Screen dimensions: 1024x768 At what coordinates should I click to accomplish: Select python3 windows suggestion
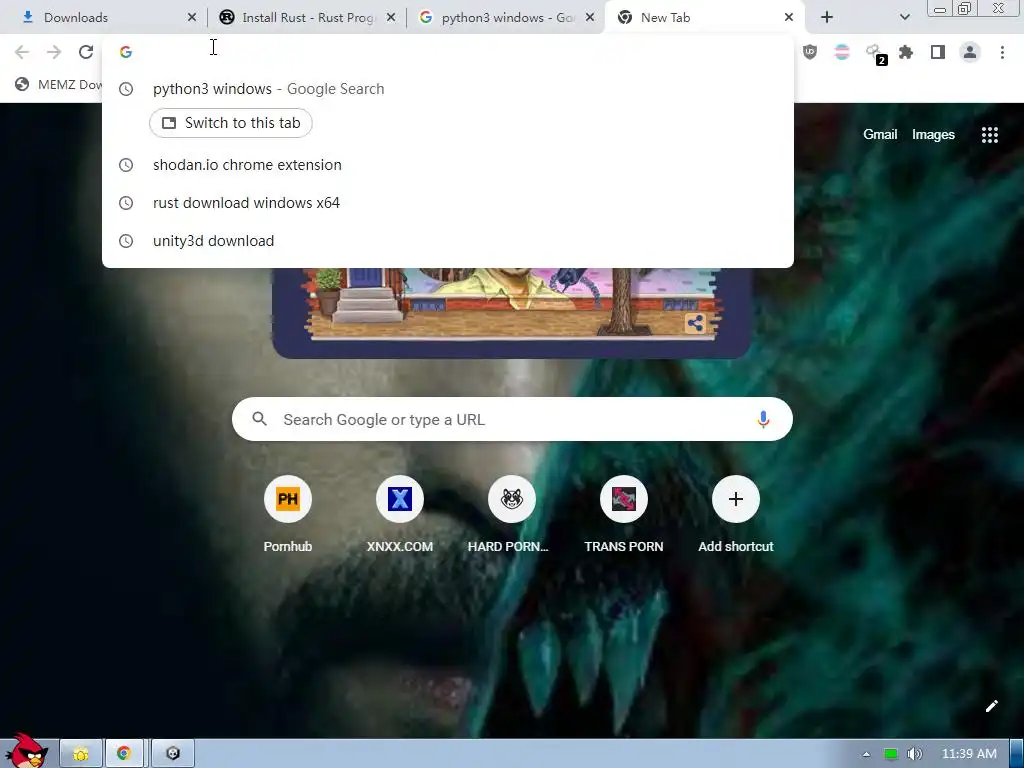(x=448, y=89)
